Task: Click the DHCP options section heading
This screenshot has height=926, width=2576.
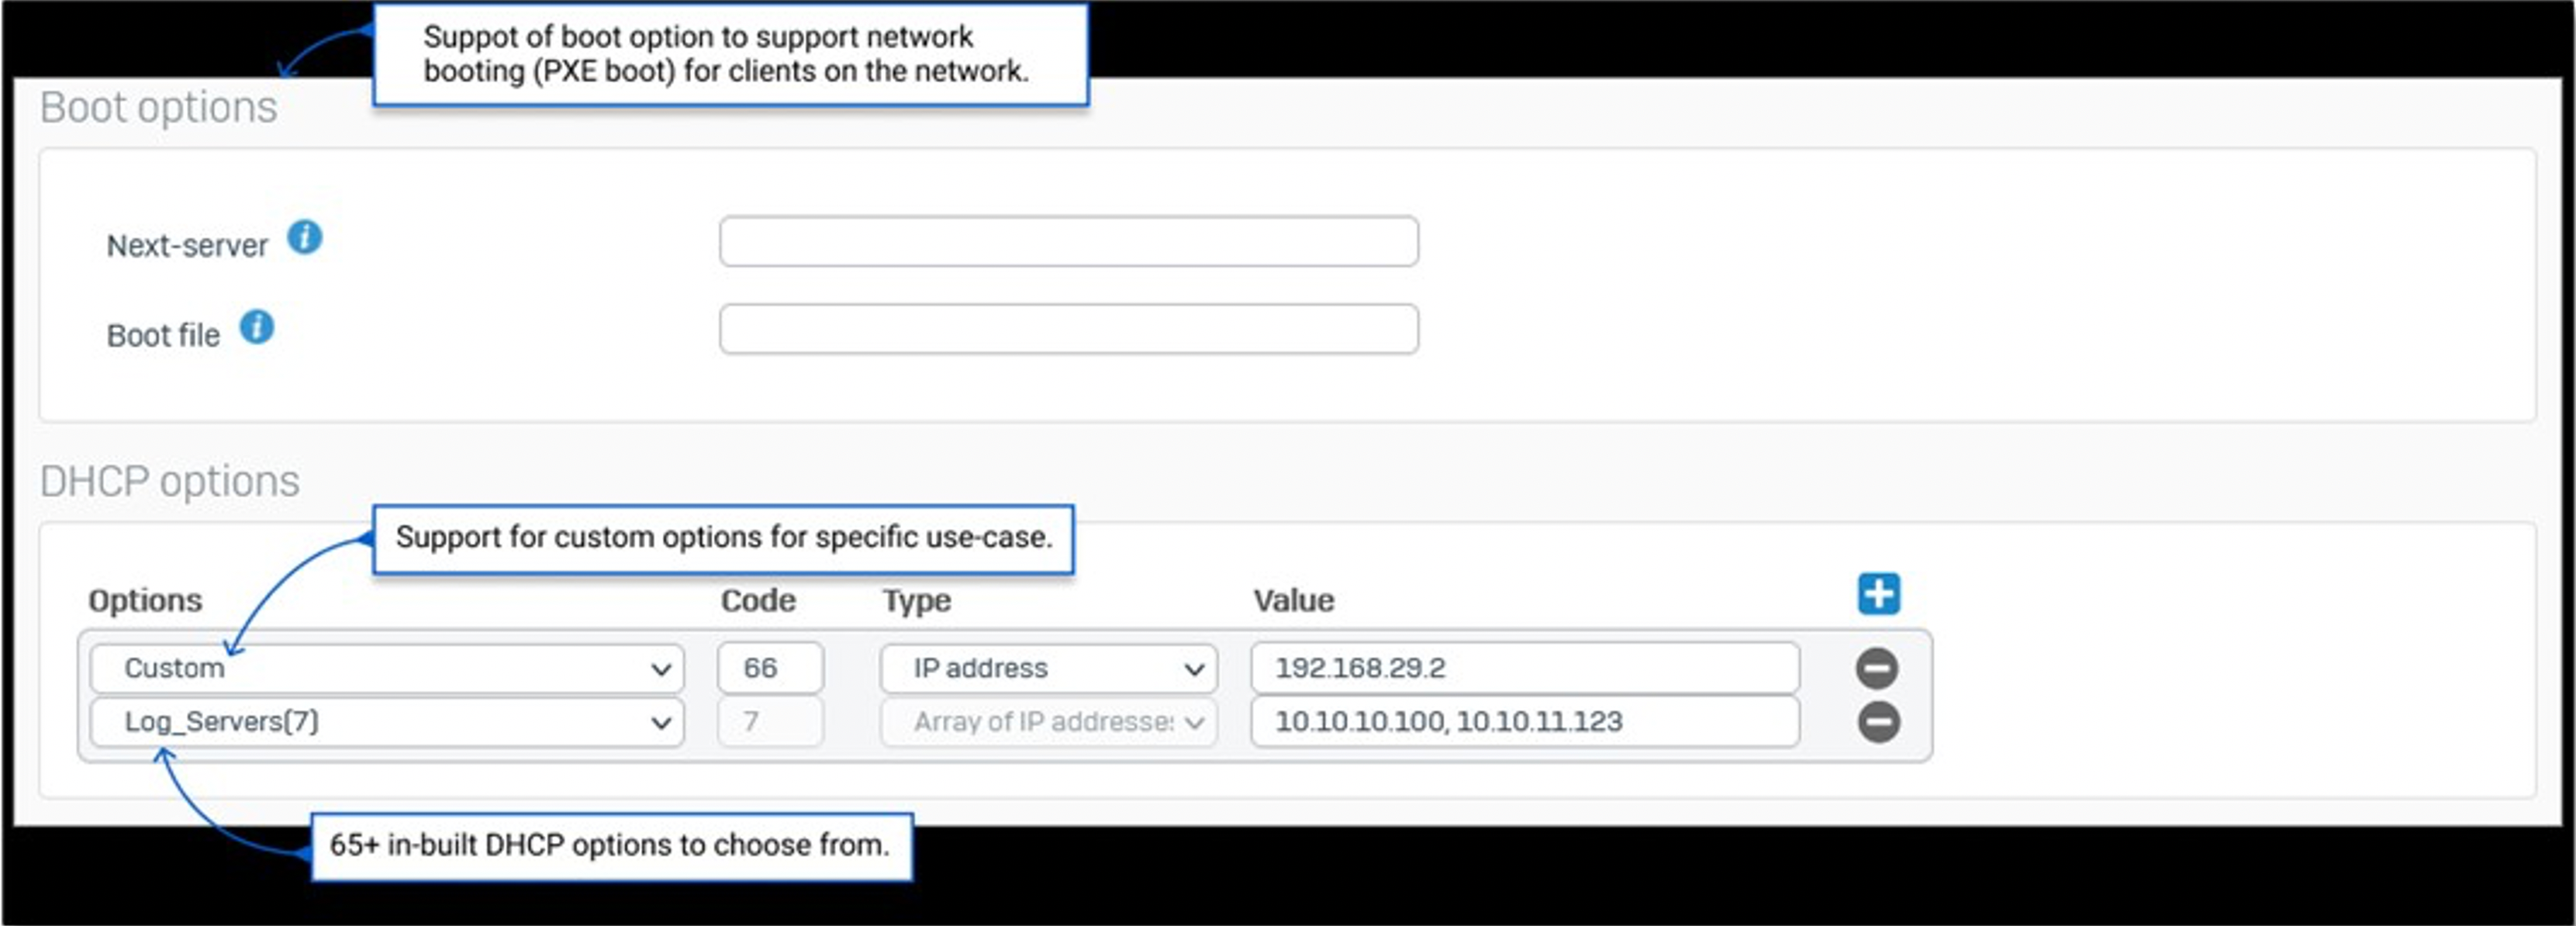Action: (169, 482)
